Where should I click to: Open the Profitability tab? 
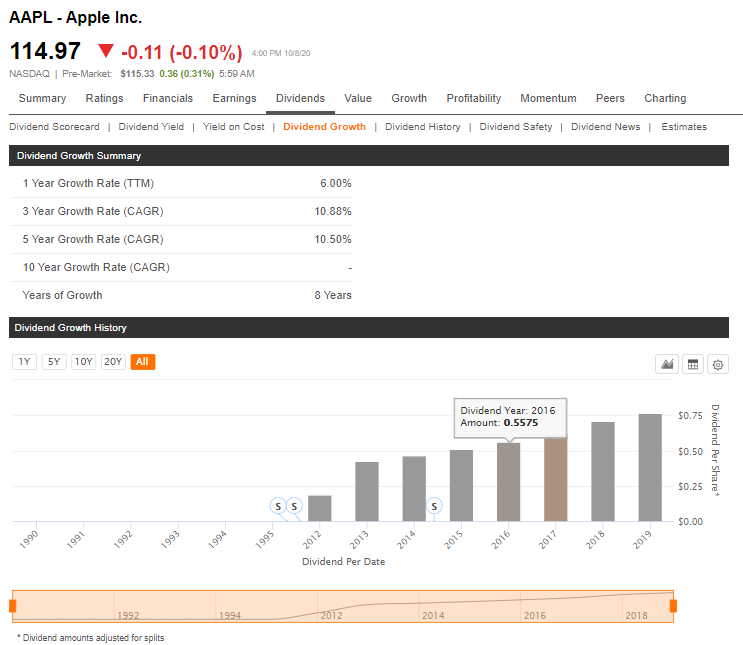[473, 98]
